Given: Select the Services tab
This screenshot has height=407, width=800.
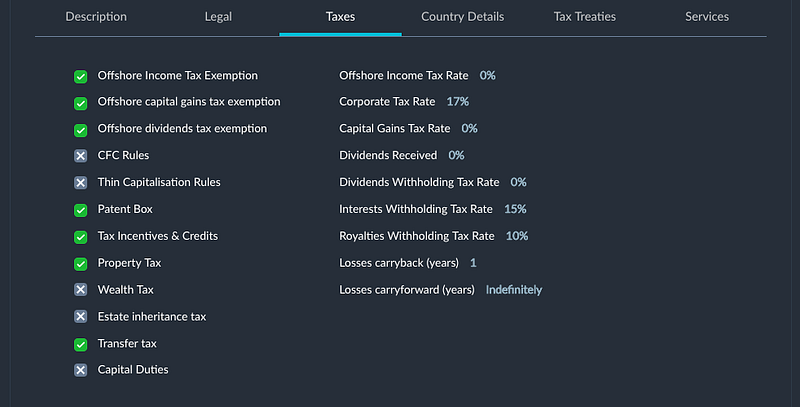Looking at the screenshot, I should [707, 17].
